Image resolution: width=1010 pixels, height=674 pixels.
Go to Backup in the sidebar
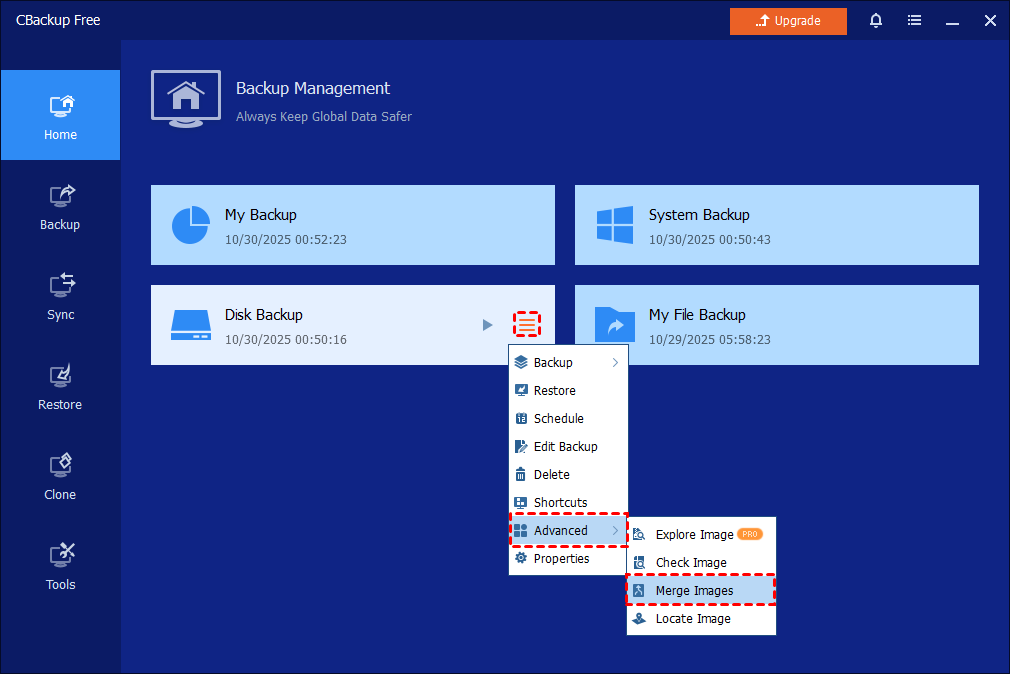pos(60,206)
